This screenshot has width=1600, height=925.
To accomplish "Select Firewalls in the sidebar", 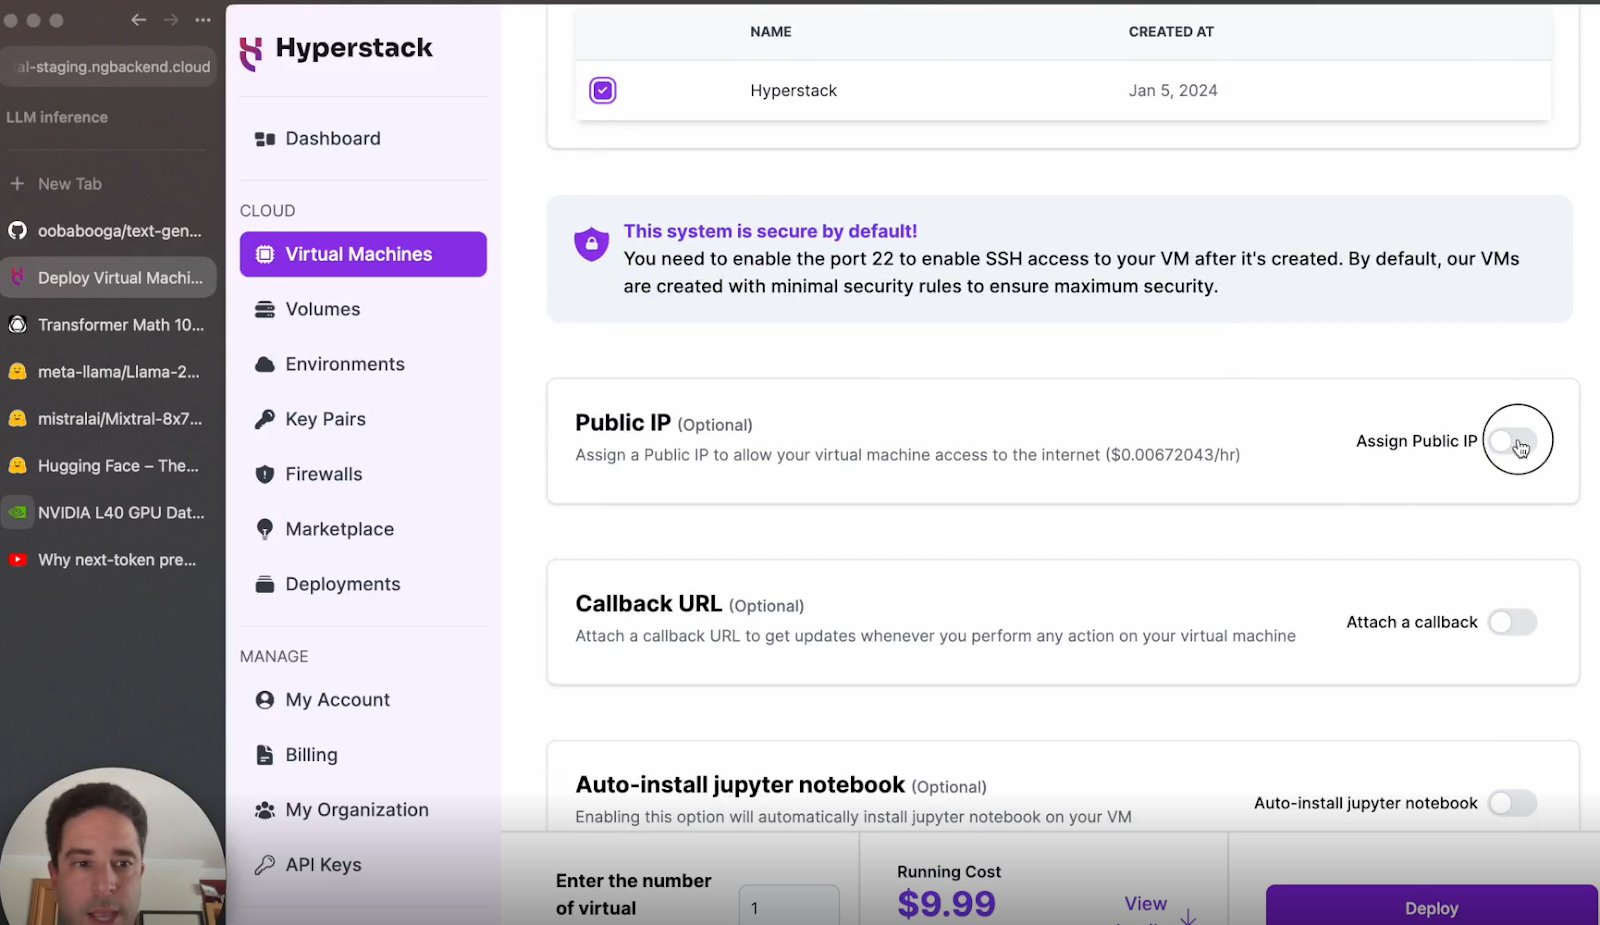I will coord(363,474).
